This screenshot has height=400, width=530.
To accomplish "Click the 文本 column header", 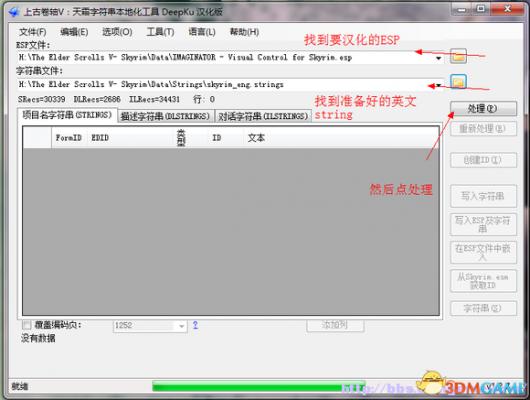I will 256,138.
